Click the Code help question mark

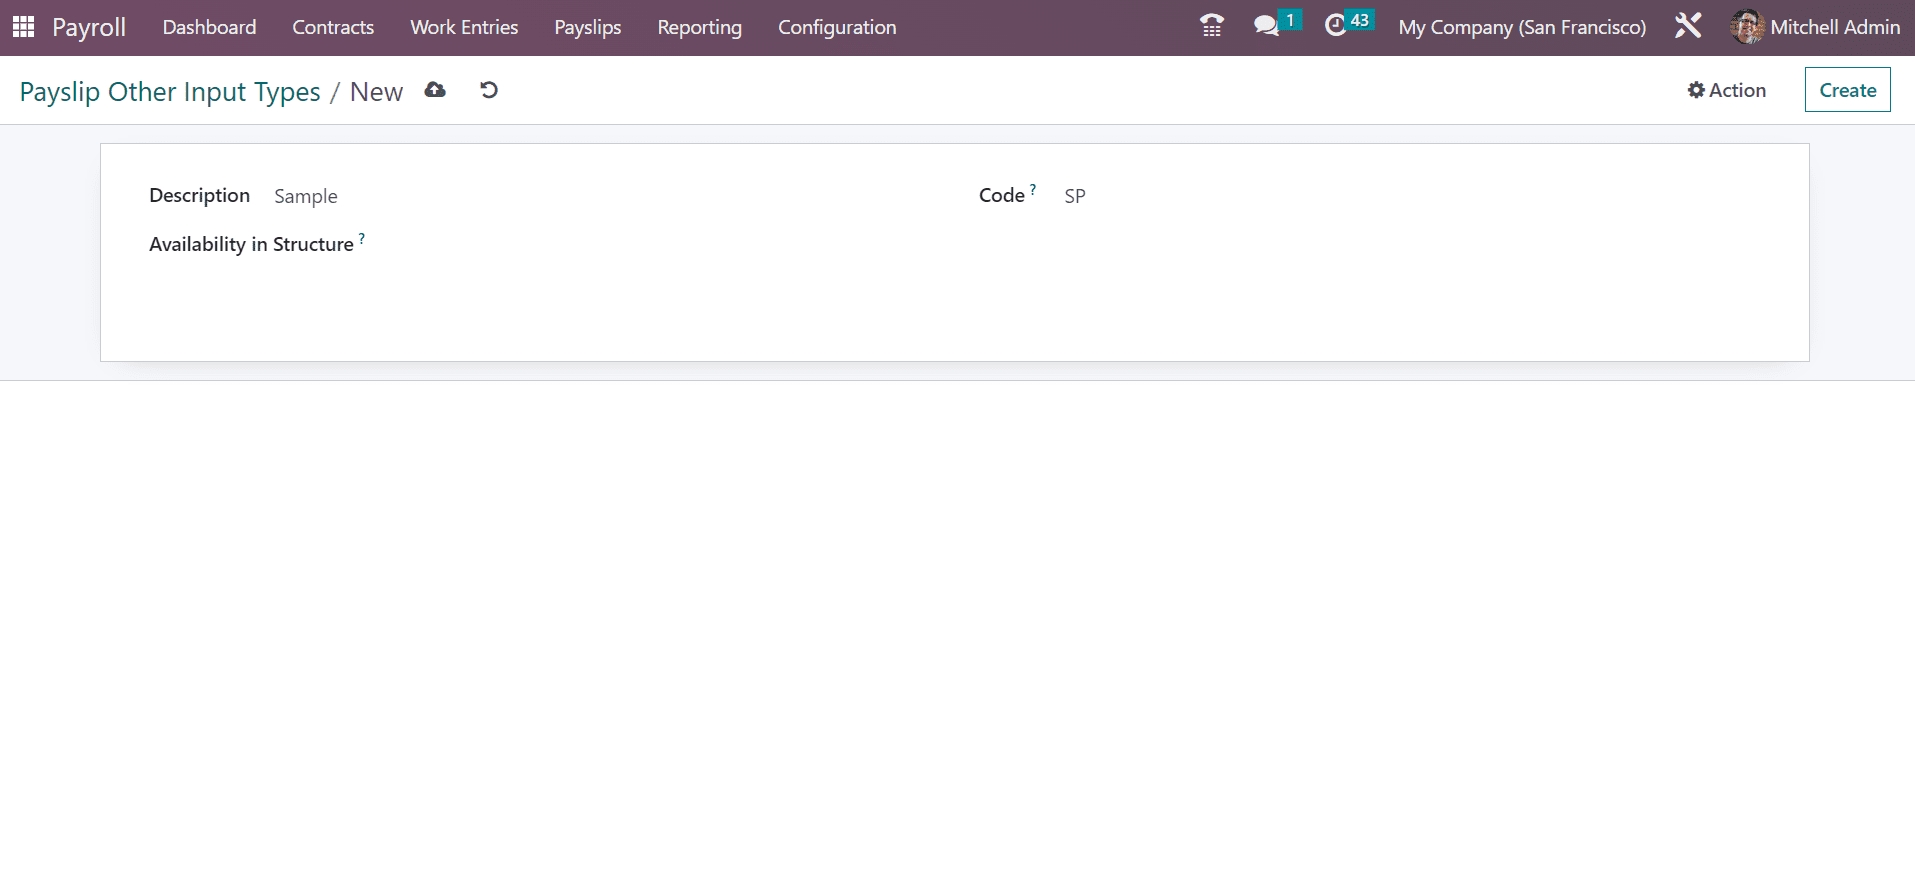click(x=1033, y=188)
